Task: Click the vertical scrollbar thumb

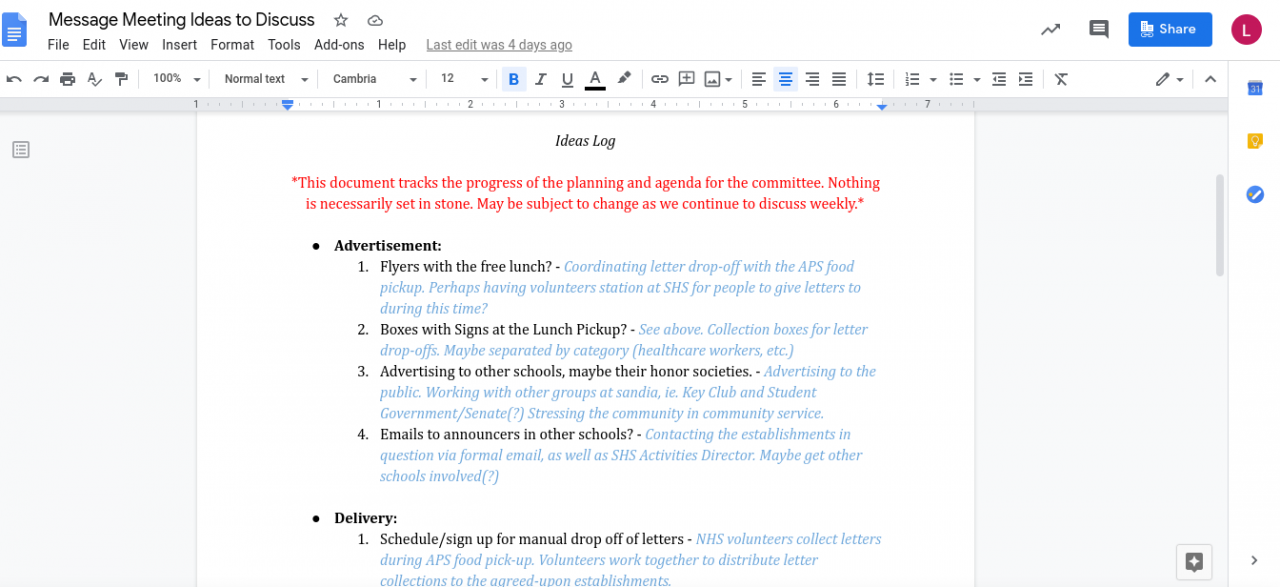Action: tap(1219, 225)
